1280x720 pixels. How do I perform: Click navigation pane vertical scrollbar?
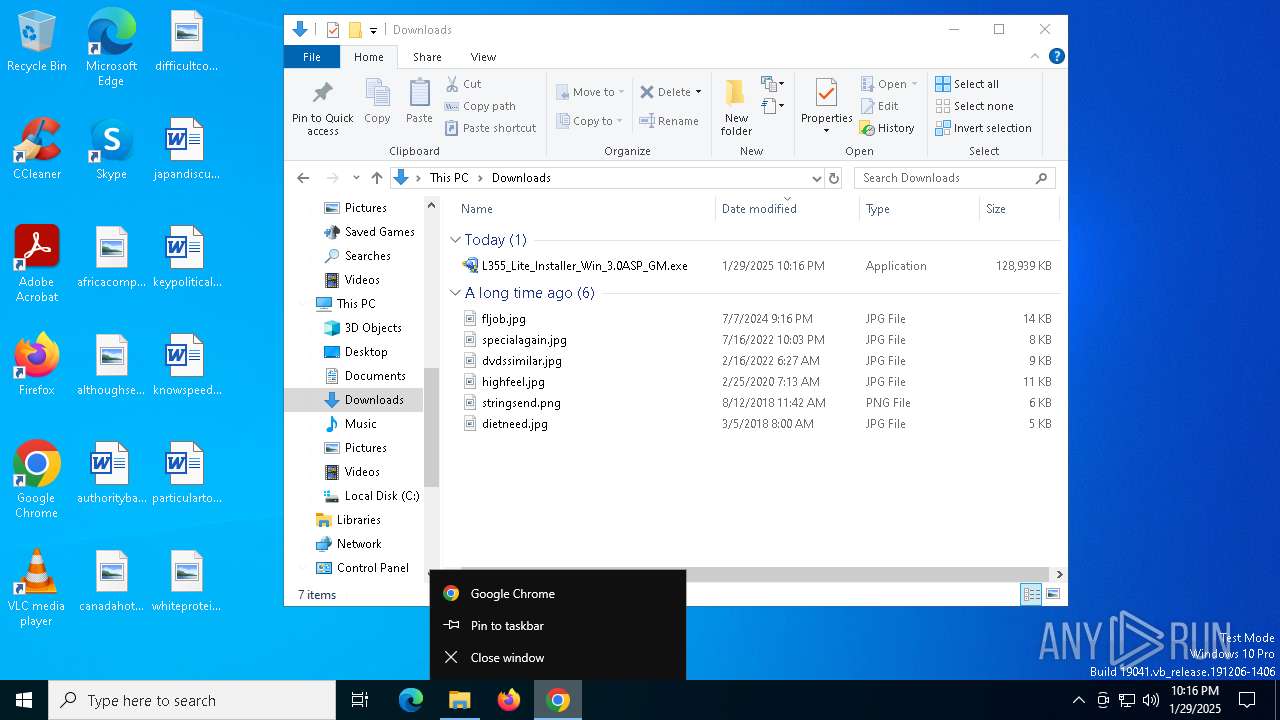[x=432, y=426]
